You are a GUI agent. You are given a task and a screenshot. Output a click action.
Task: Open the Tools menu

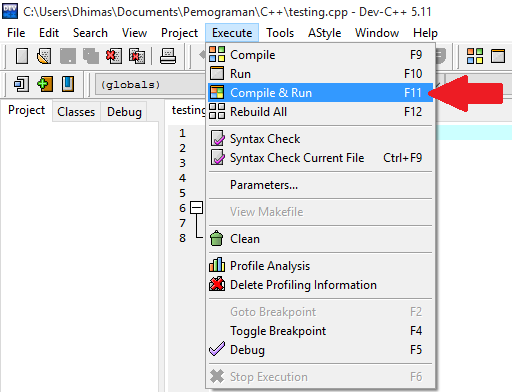pos(280,33)
